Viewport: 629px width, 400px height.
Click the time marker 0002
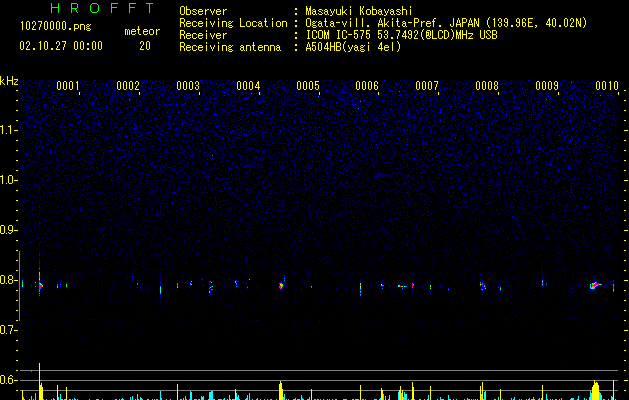coord(128,86)
